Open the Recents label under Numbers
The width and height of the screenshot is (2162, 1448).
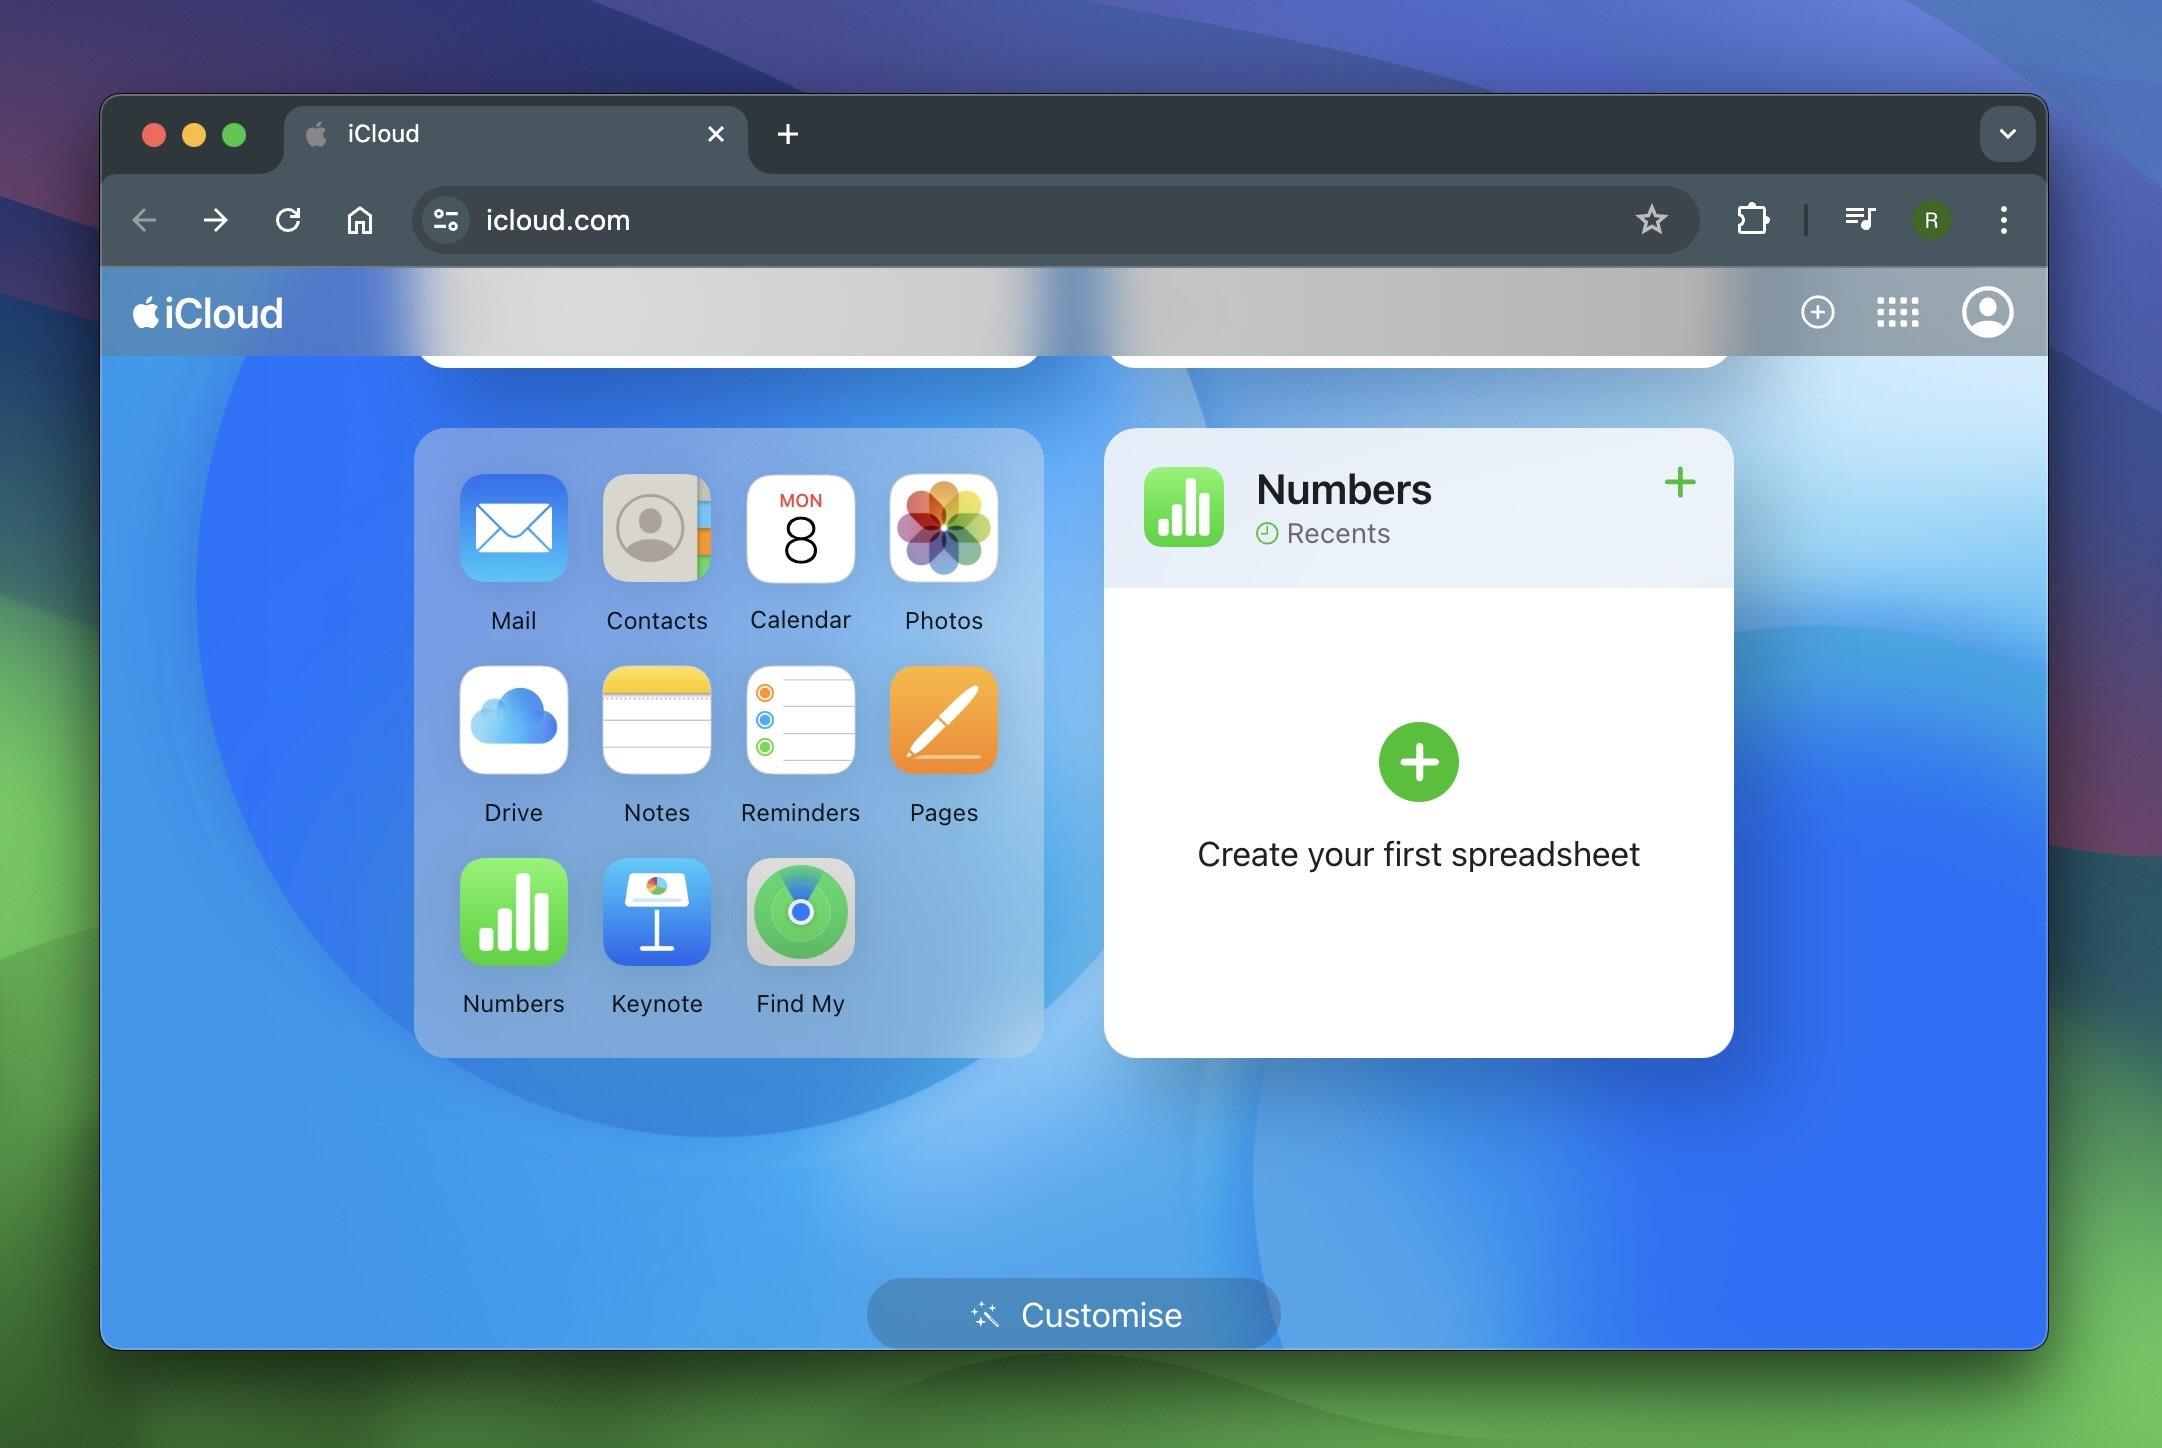pyautogui.click(x=1323, y=534)
